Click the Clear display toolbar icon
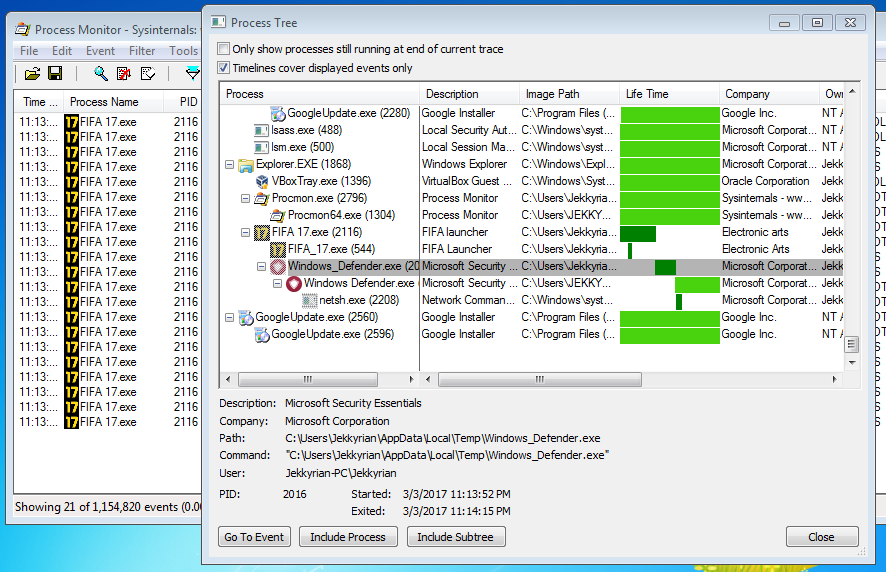 pyautogui.click(x=148, y=73)
